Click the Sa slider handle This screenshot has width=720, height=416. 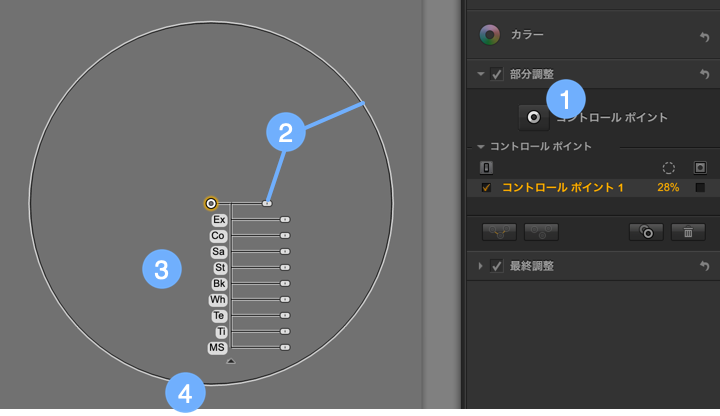pyautogui.click(x=285, y=252)
